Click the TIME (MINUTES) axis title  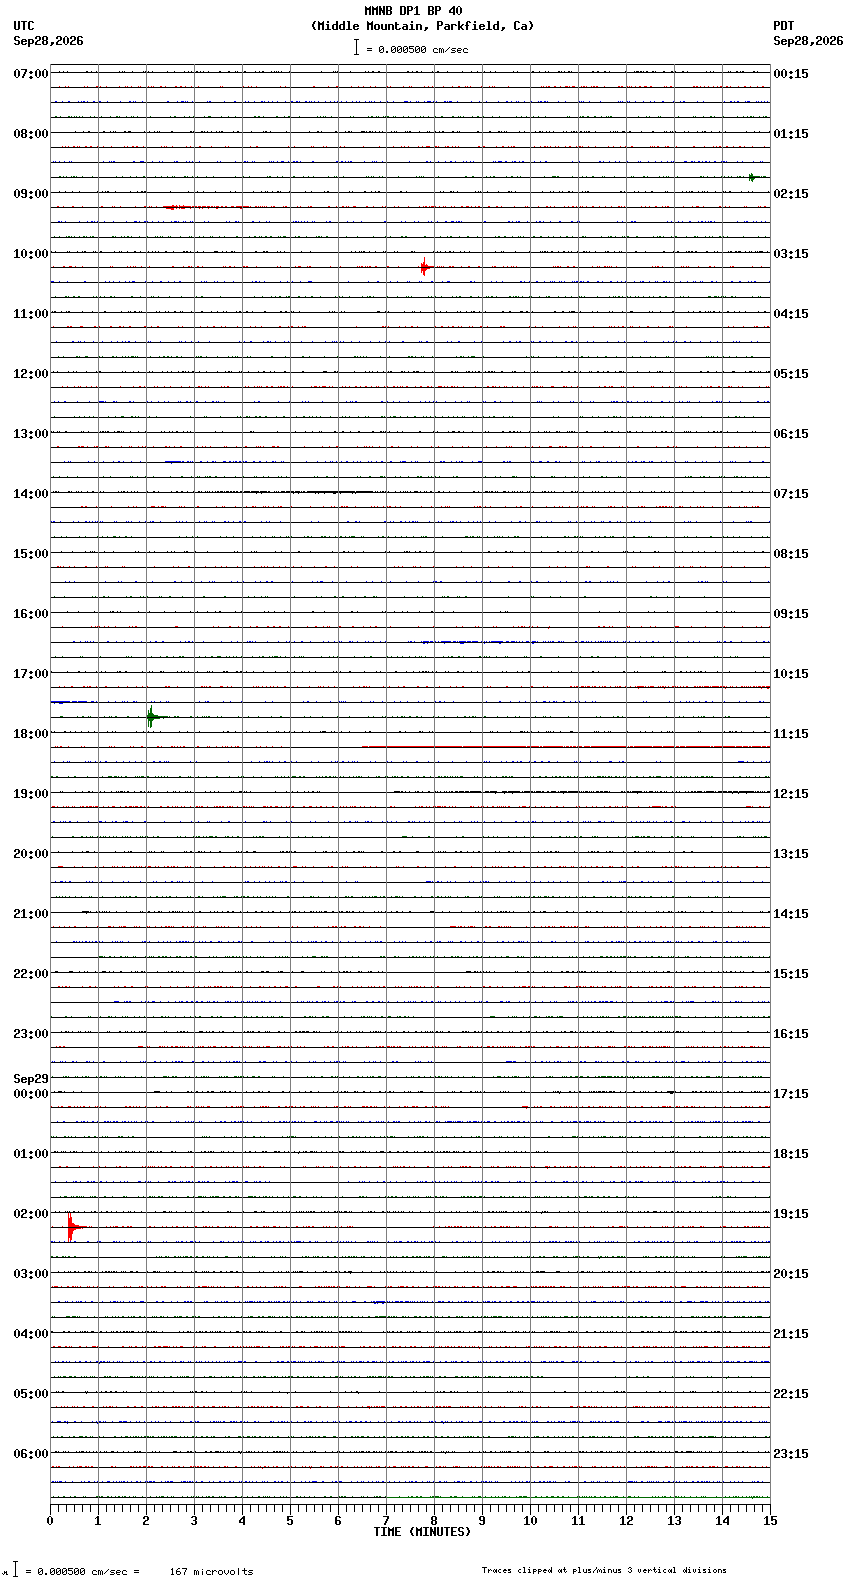tap(422, 1532)
